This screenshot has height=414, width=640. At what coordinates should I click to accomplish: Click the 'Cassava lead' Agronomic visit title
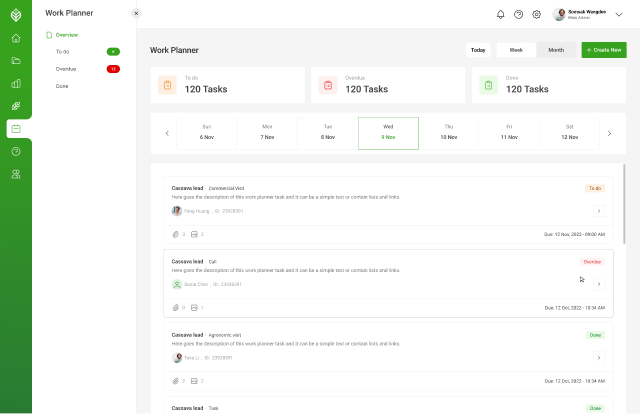(187, 335)
